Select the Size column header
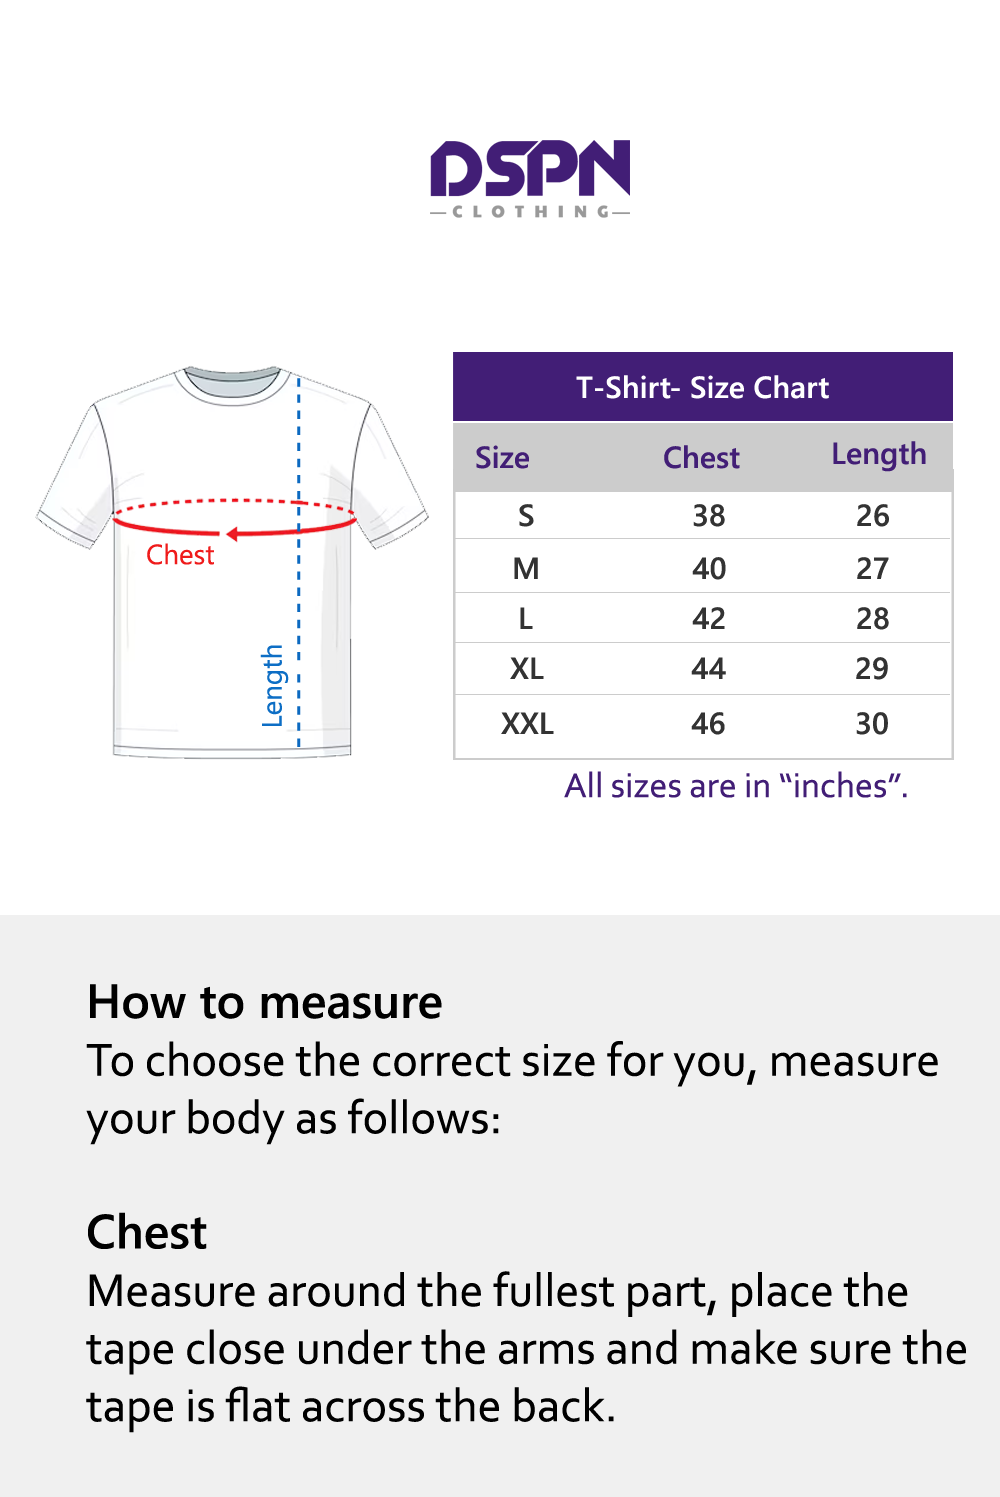 pos(502,458)
